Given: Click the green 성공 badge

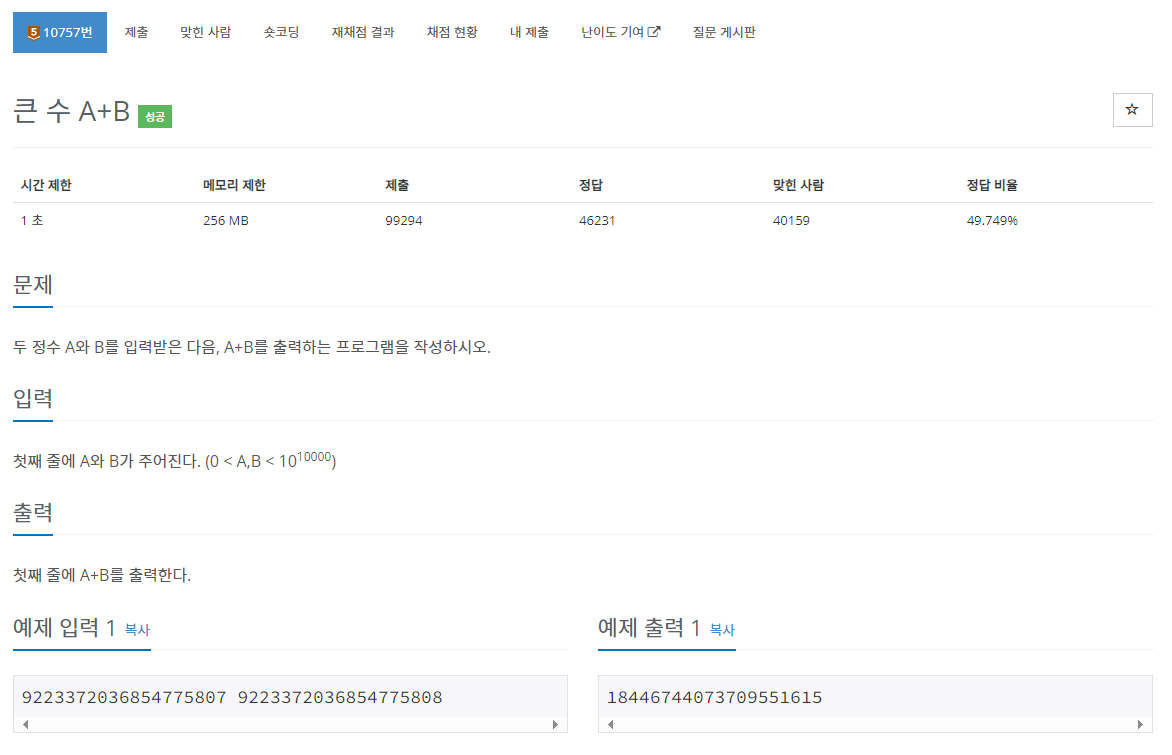Looking at the screenshot, I should [155, 117].
